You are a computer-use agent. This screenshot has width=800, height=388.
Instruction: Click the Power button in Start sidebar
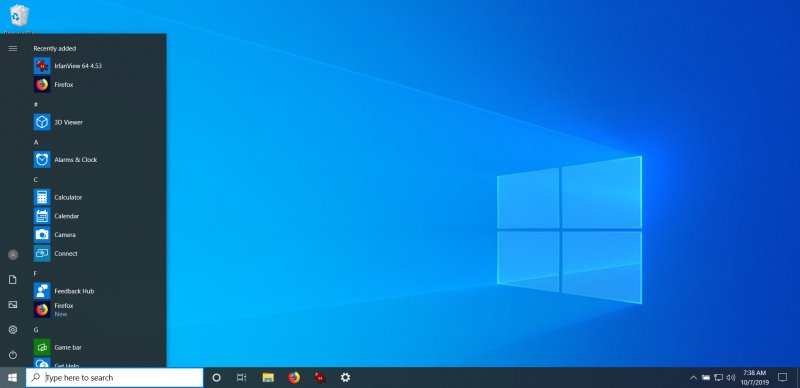click(x=13, y=355)
